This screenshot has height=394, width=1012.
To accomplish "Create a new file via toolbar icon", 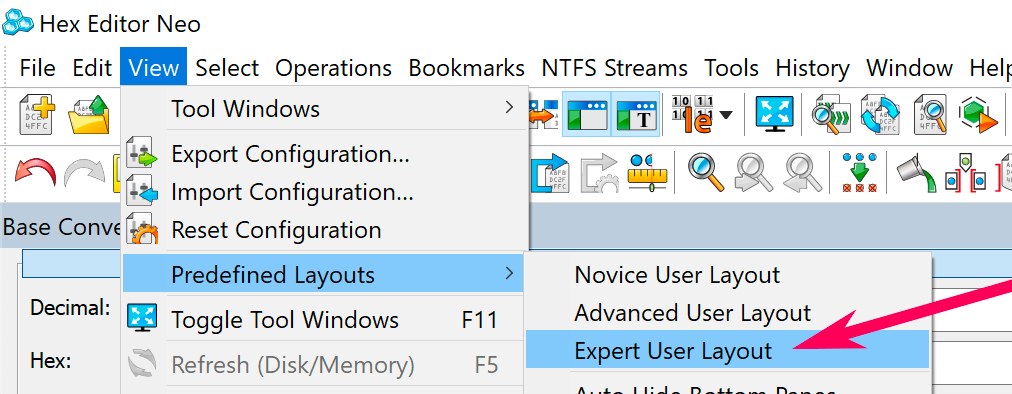I will coord(37,115).
